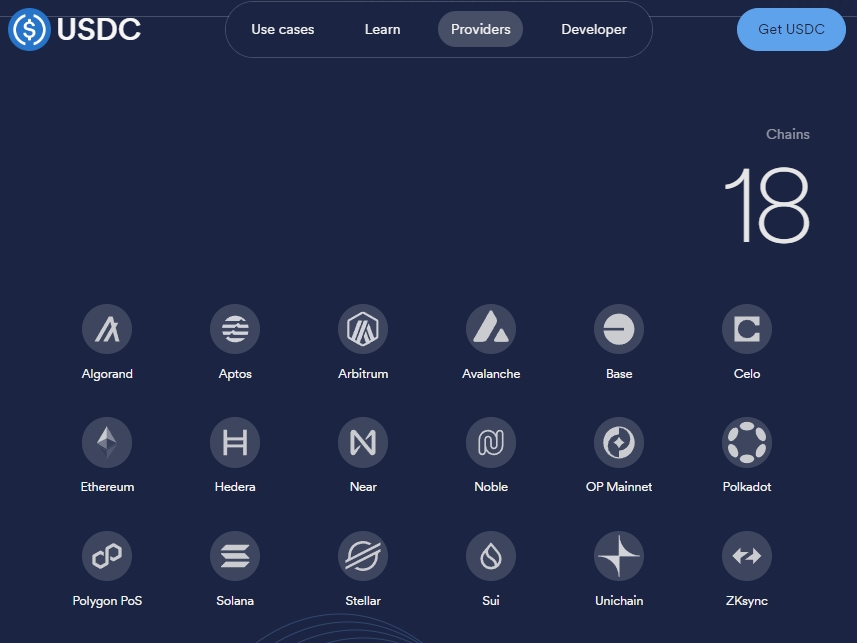Image resolution: width=857 pixels, height=643 pixels.
Task: Select the Algorand chain icon
Action: pos(107,328)
